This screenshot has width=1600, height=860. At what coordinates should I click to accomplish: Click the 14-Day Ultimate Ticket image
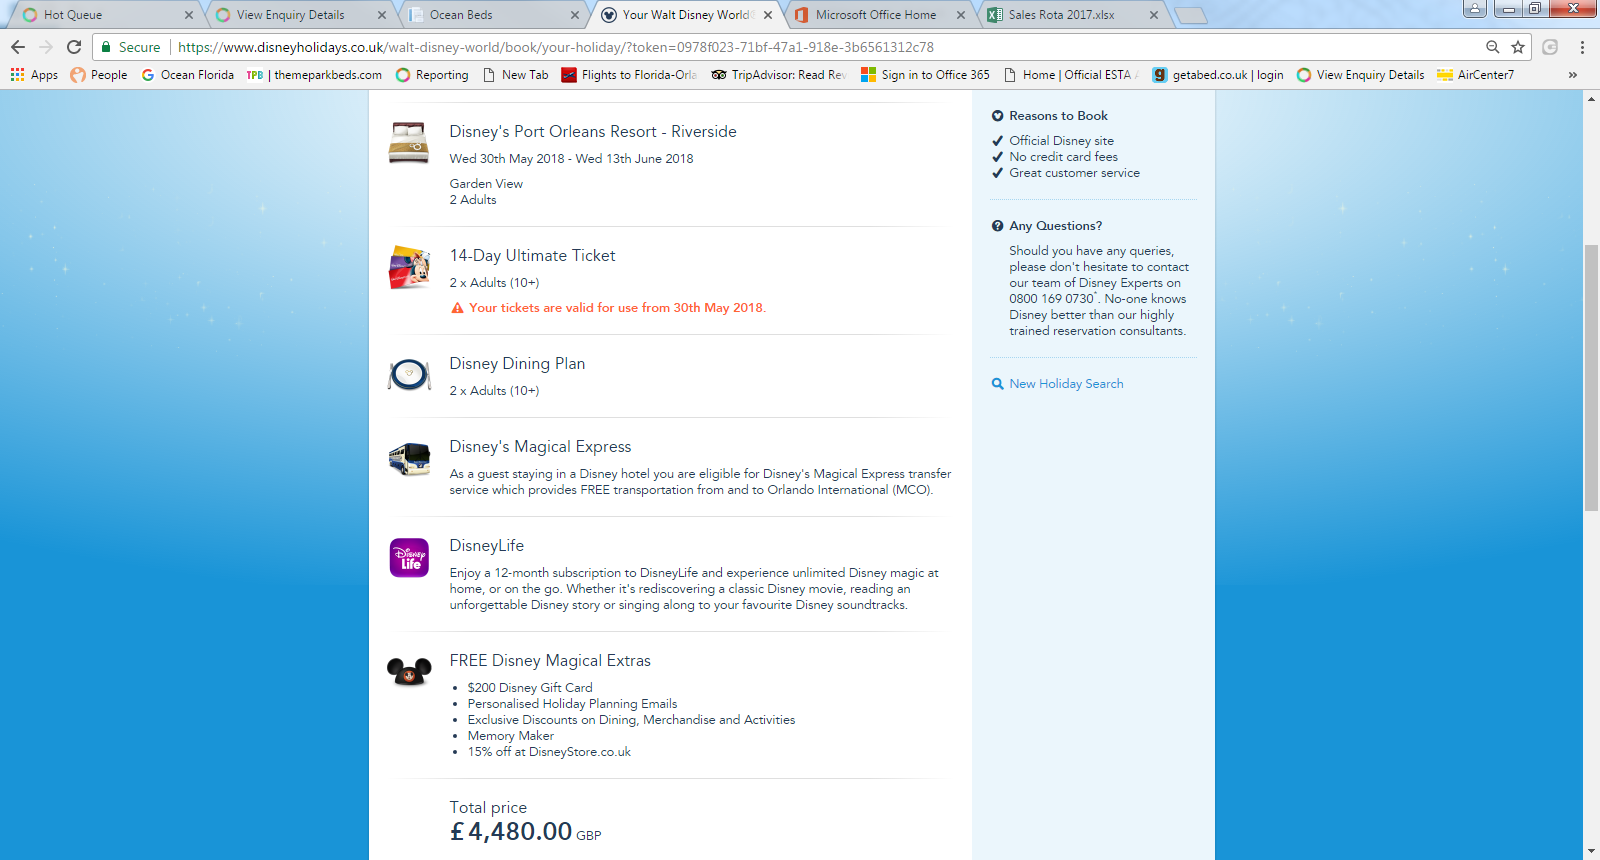click(x=409, y=267)
